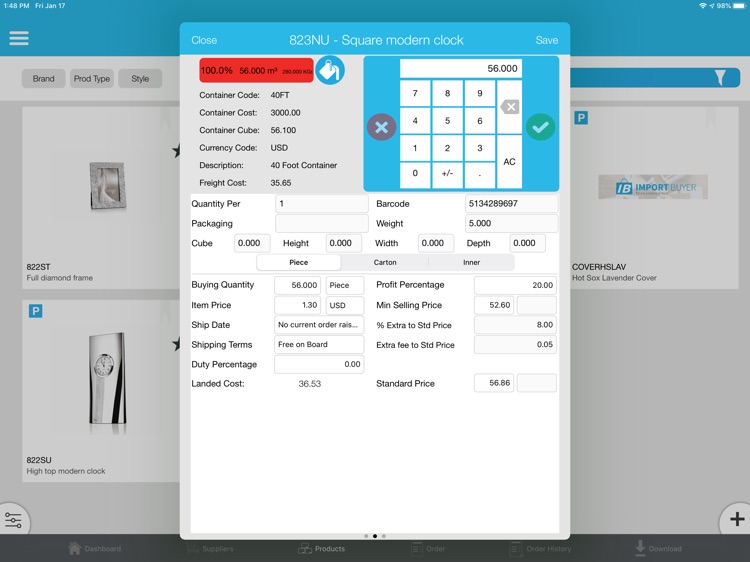
Task: Edit the Packaging field
Action: point(321,223)
